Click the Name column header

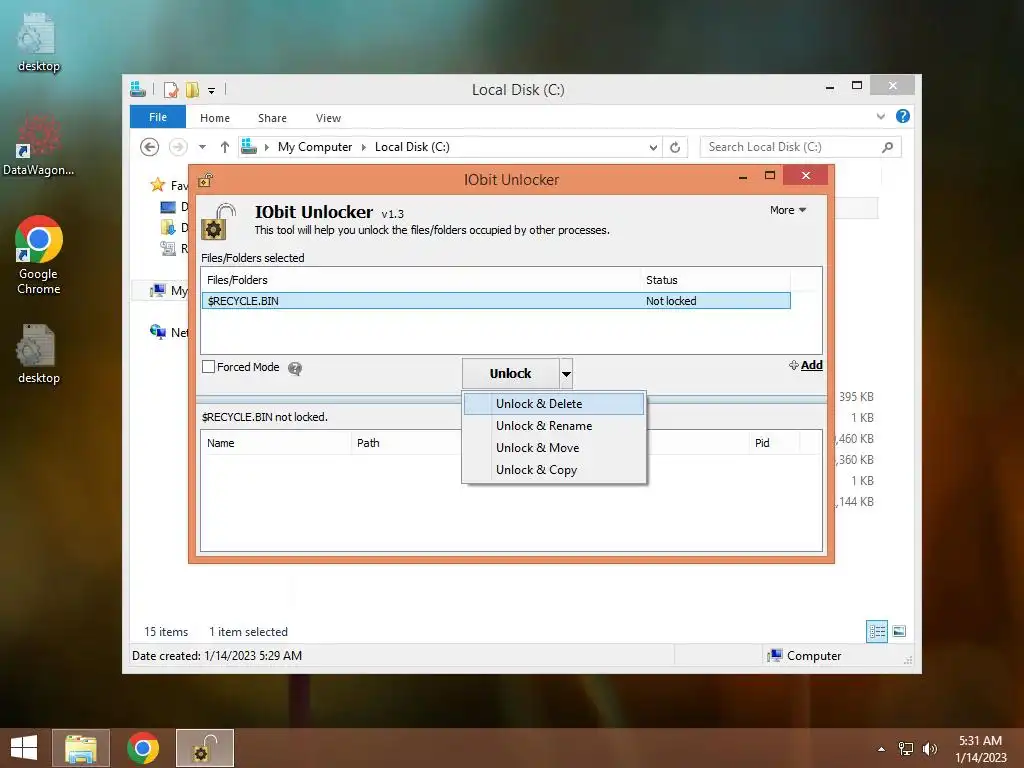click(x=276, y=443)
